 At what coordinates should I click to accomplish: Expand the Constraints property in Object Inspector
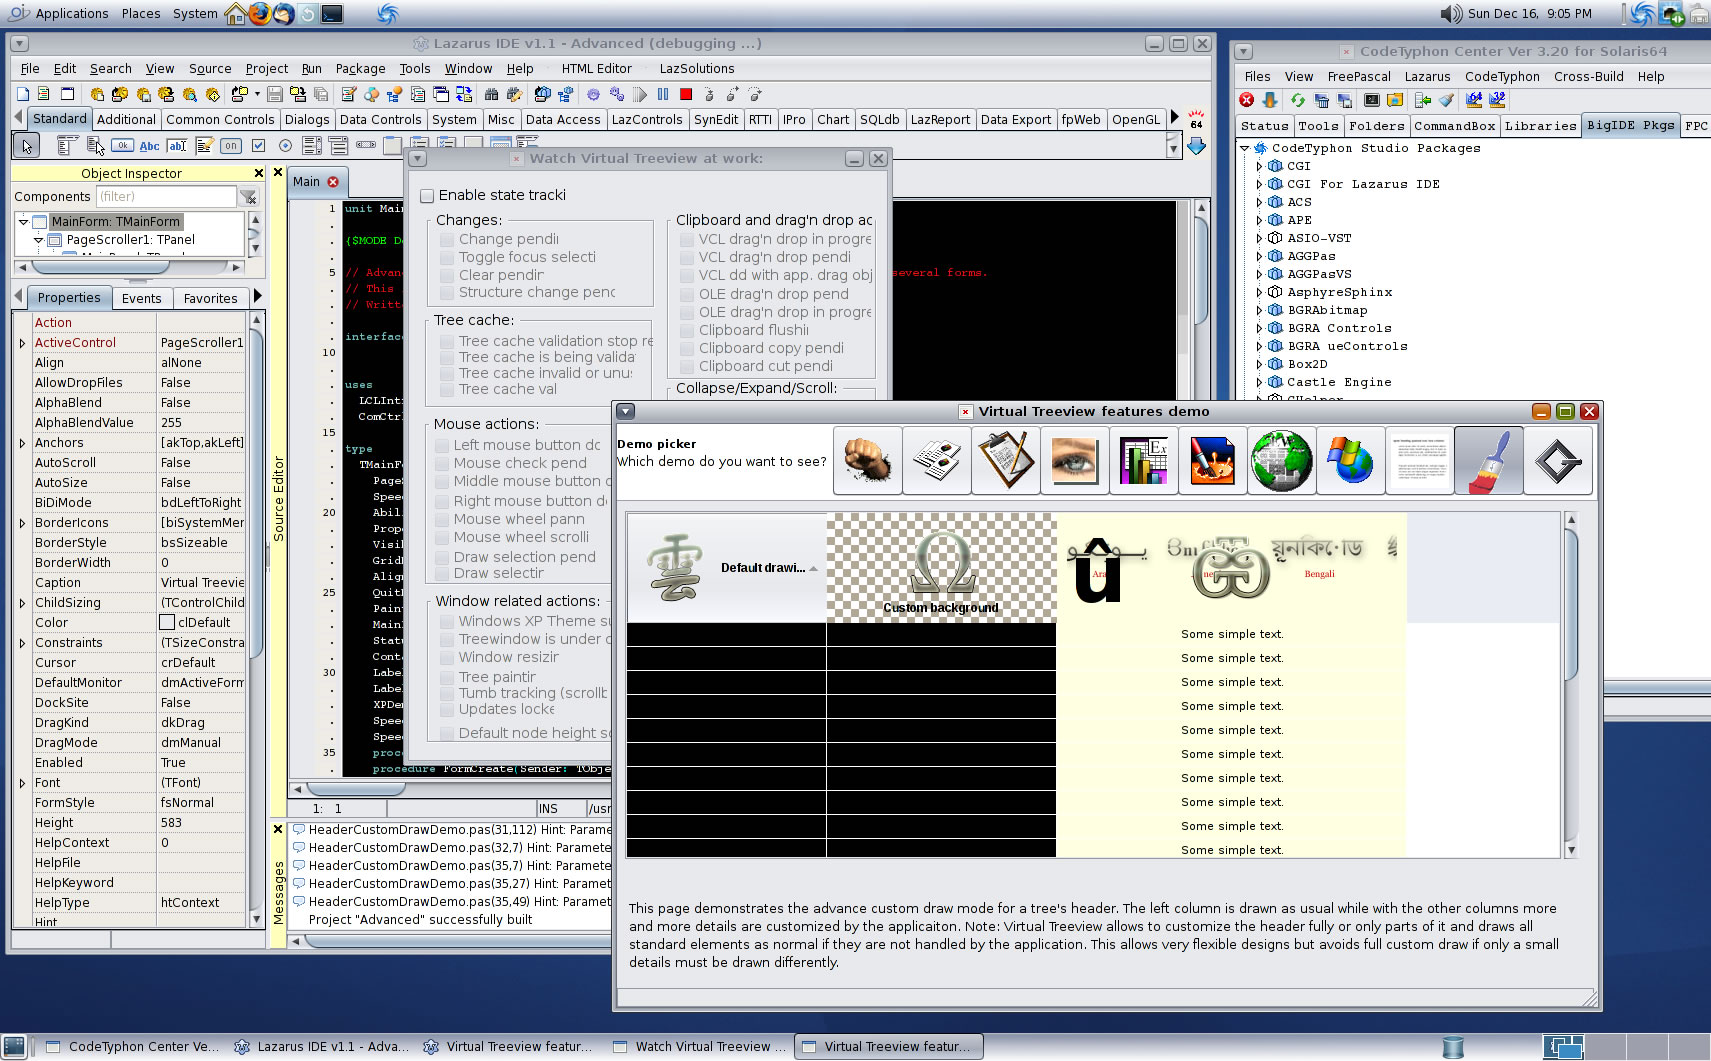tap(22, 643)
